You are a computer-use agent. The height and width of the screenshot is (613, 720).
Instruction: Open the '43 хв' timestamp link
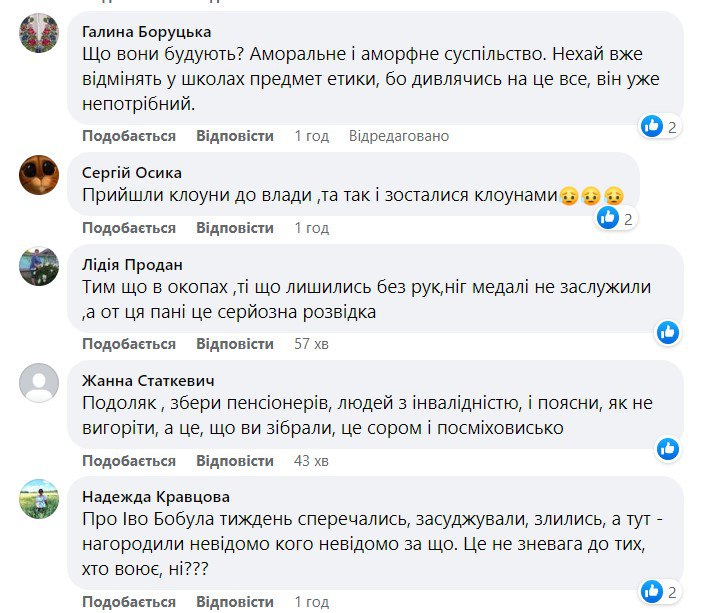pyautogui.click(x=311, y=461)
